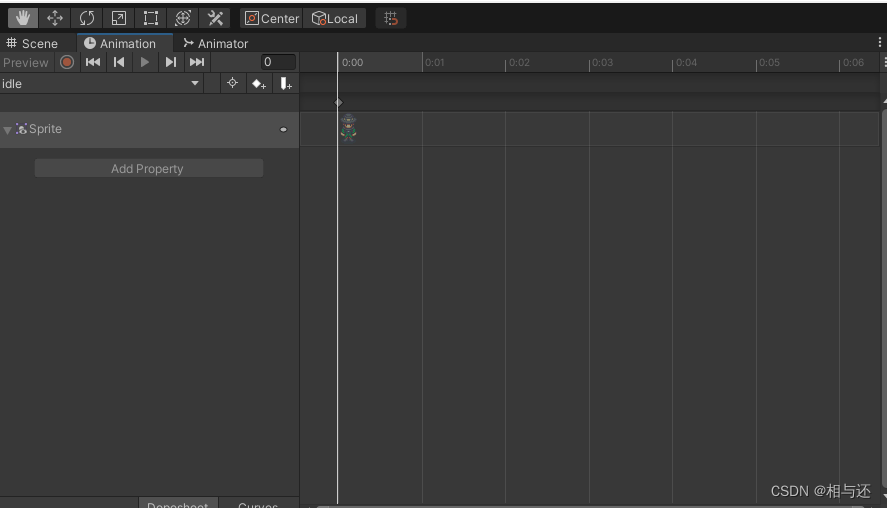Select the Hand tool
This screenshot has height=508, width=887.
click(23, 18)
